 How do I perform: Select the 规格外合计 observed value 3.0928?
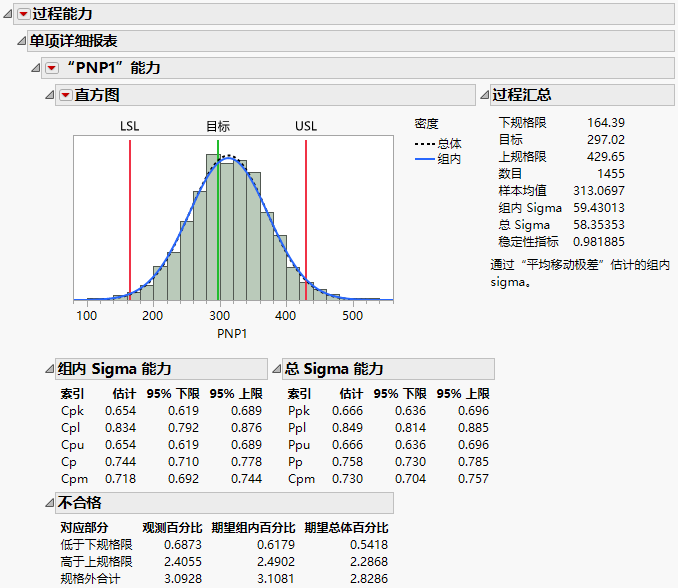click(x=183, y=578)
